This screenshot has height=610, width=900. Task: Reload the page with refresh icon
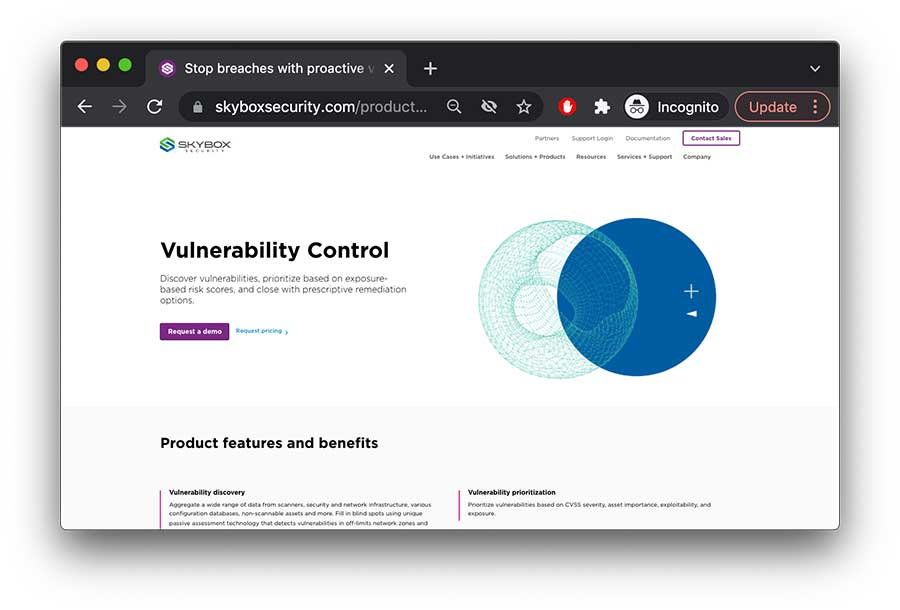pyautogui.click(x=154, y=107)
